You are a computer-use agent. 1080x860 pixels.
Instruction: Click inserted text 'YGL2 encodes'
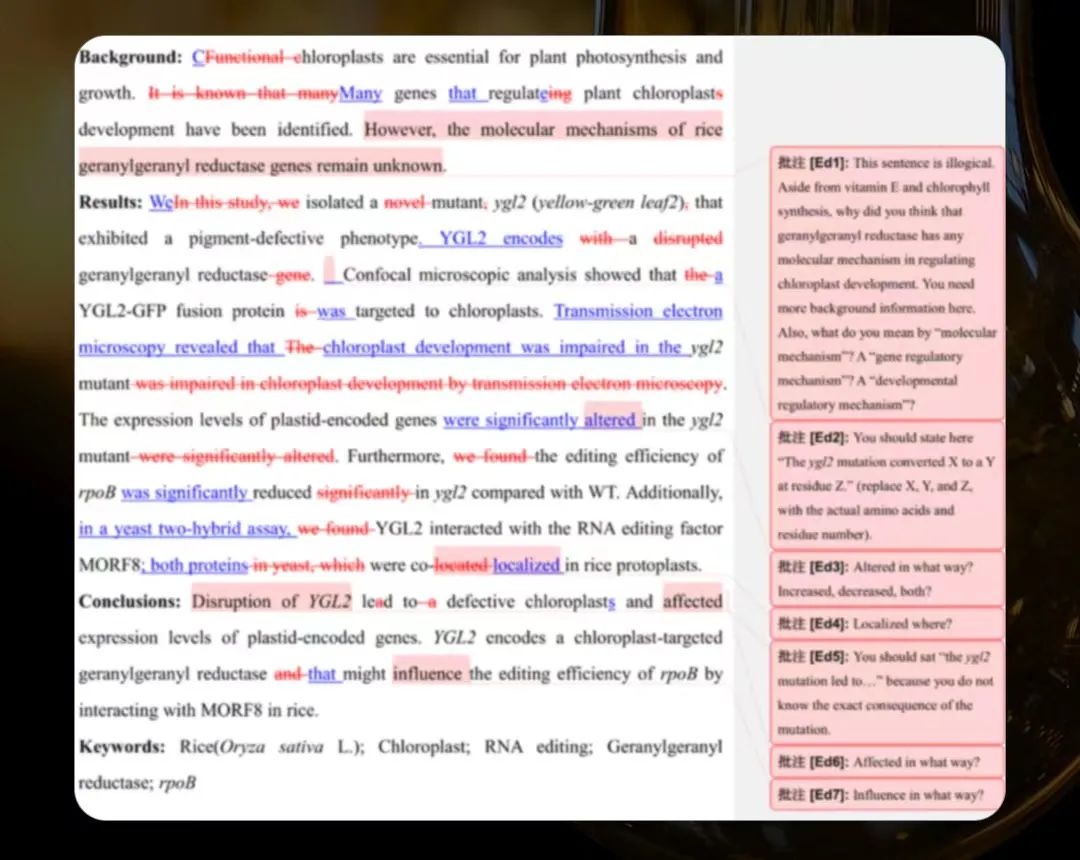(501, 238)
